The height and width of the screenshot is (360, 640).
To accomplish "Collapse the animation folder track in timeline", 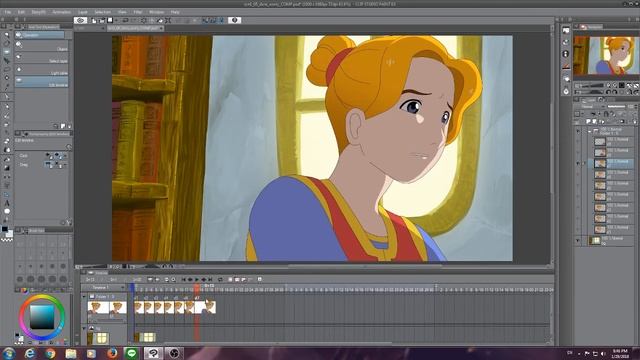I will click(x=84, y=296).
